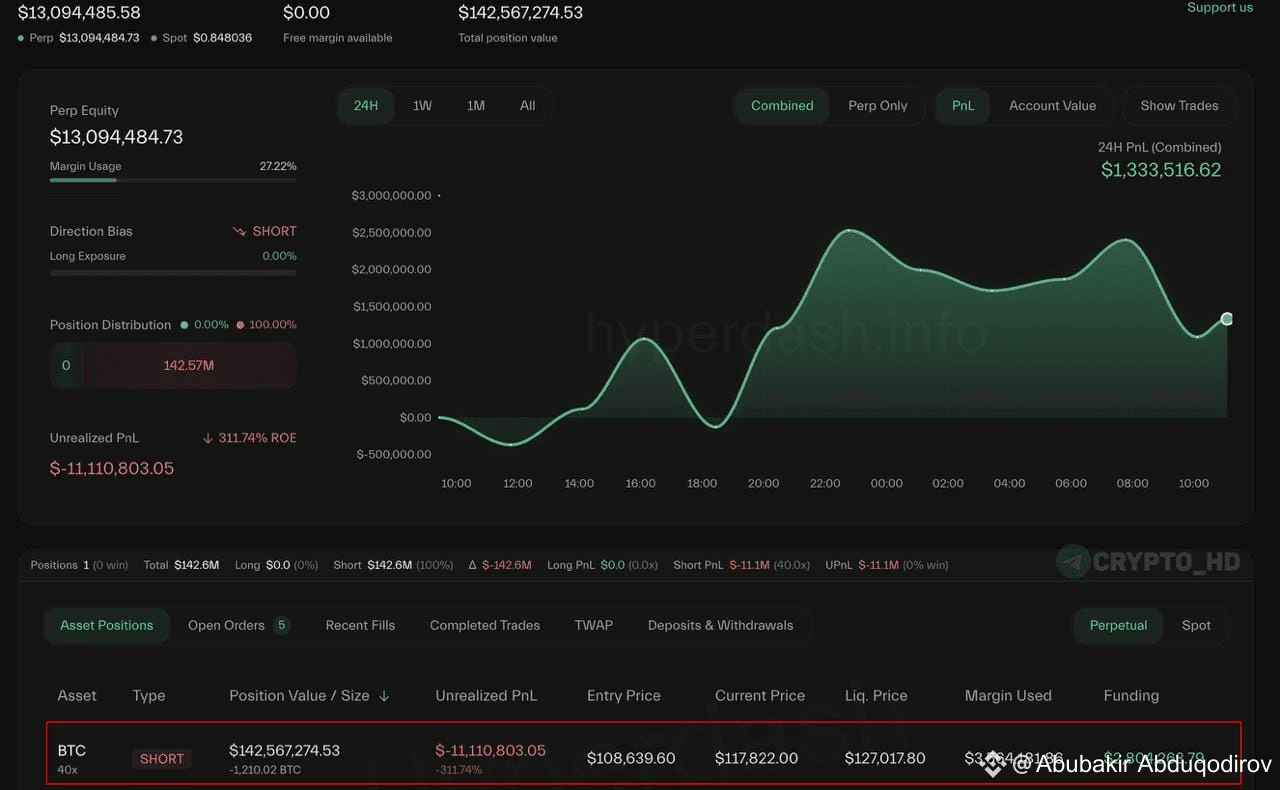Go to the Recent Fills tab
Viewport: 1280px width, 790px height.
(360, 626)
